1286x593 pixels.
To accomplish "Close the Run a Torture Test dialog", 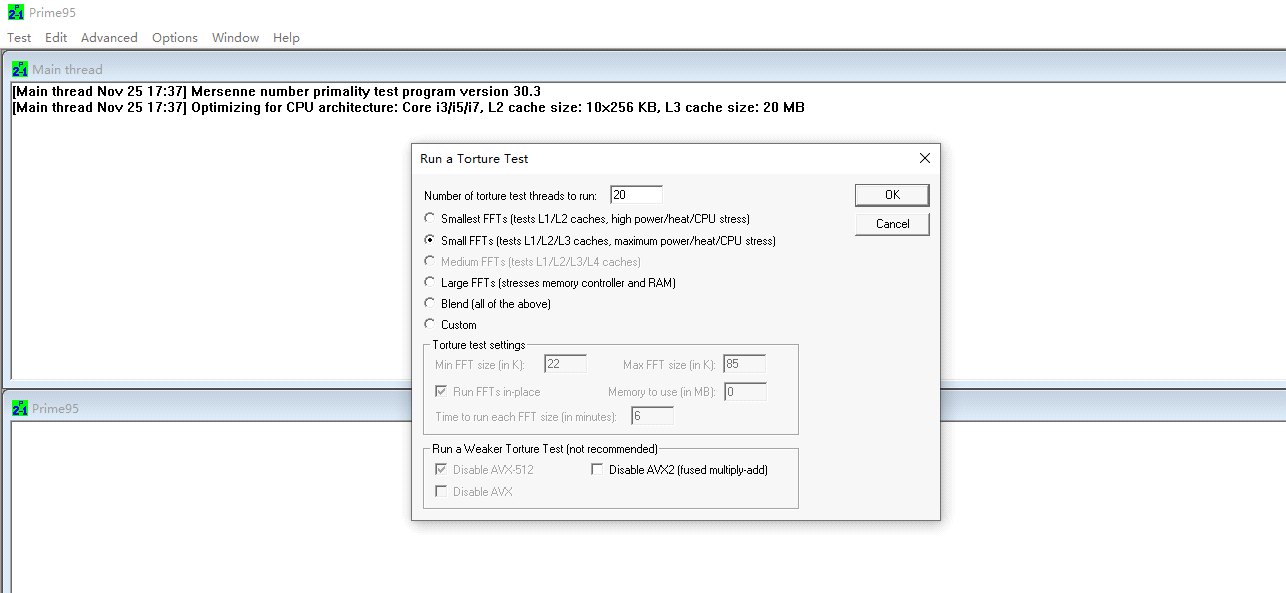I will click(924, 158).
